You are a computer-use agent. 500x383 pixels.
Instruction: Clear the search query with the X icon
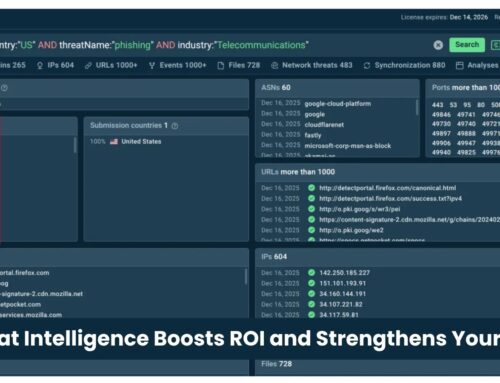tap(438, 45)
